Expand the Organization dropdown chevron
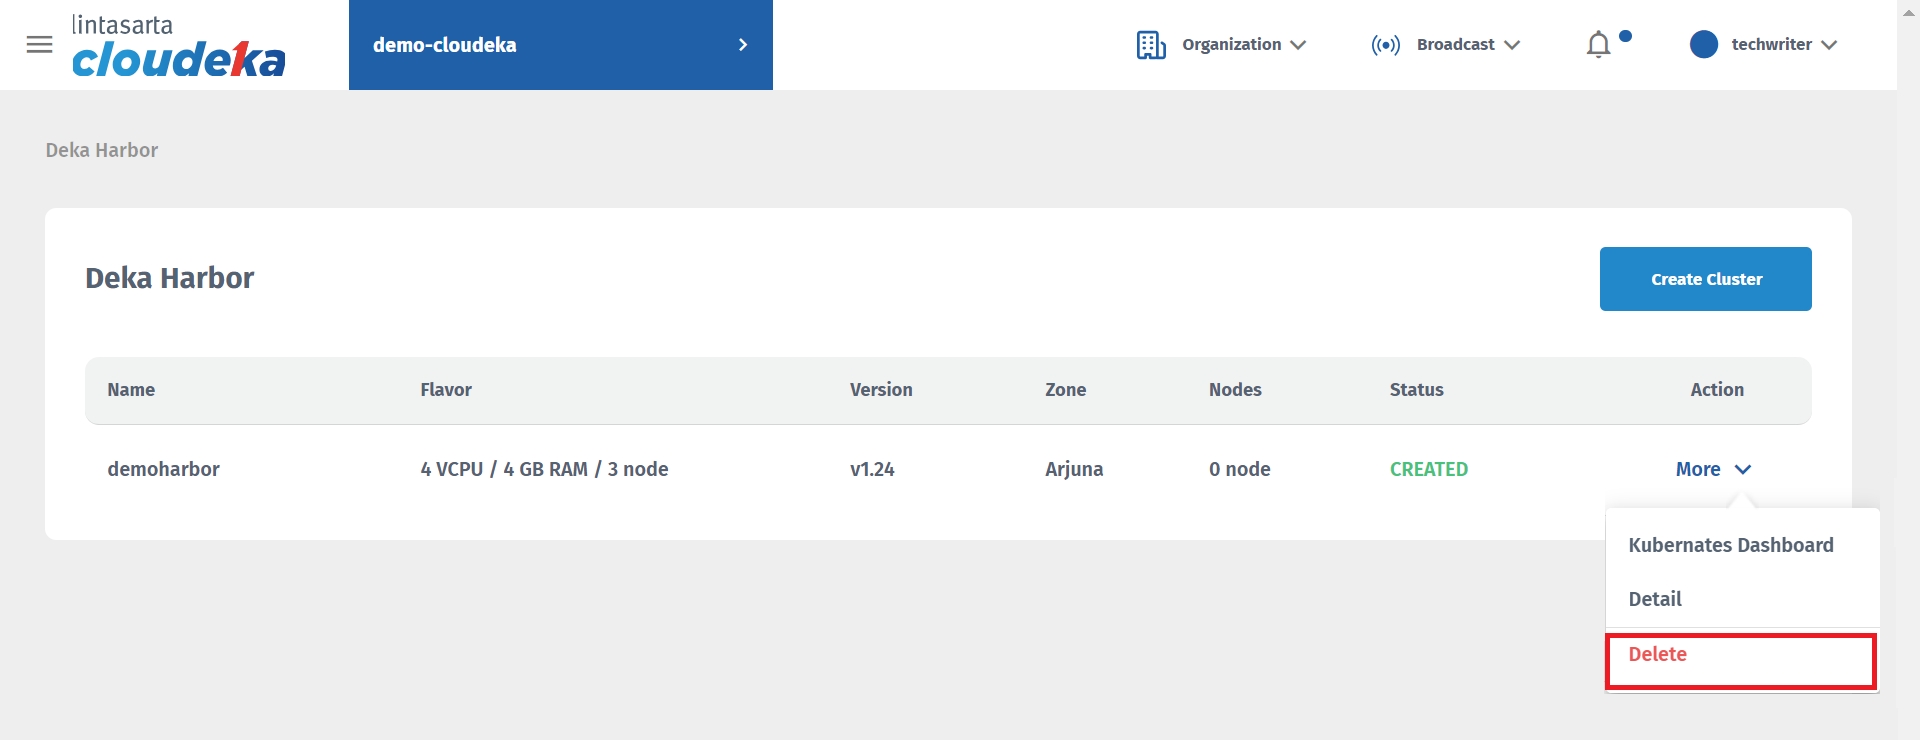Image resolution: width=1920 pixels, height=740 pixels. [1298, 45]
